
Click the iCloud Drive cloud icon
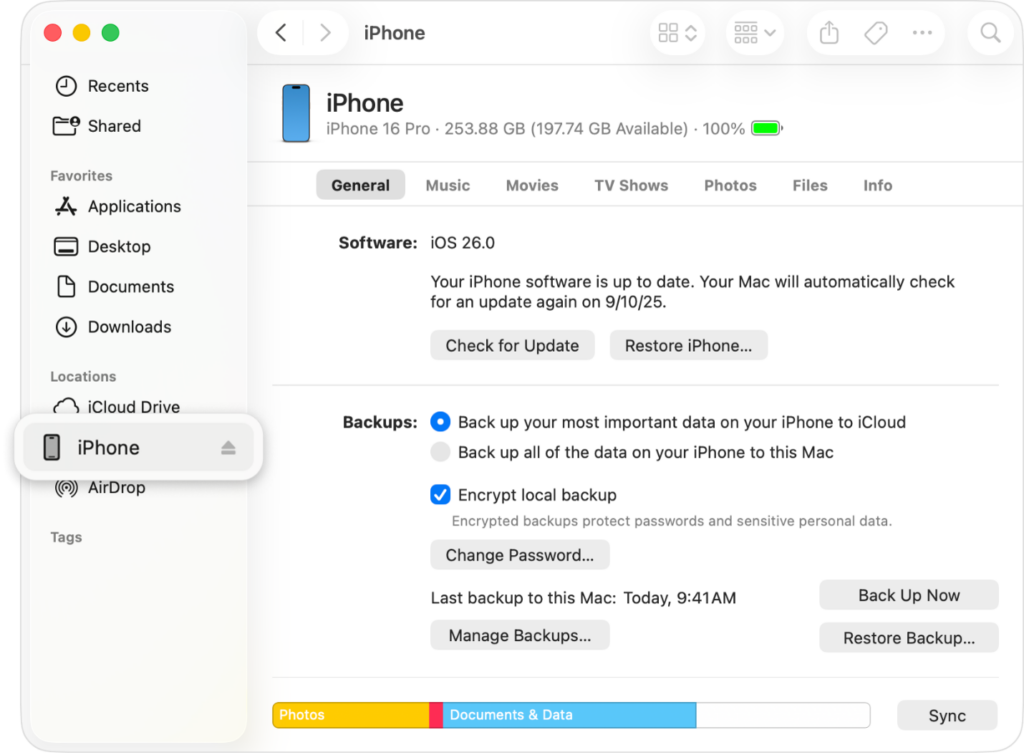click(66, 407)
